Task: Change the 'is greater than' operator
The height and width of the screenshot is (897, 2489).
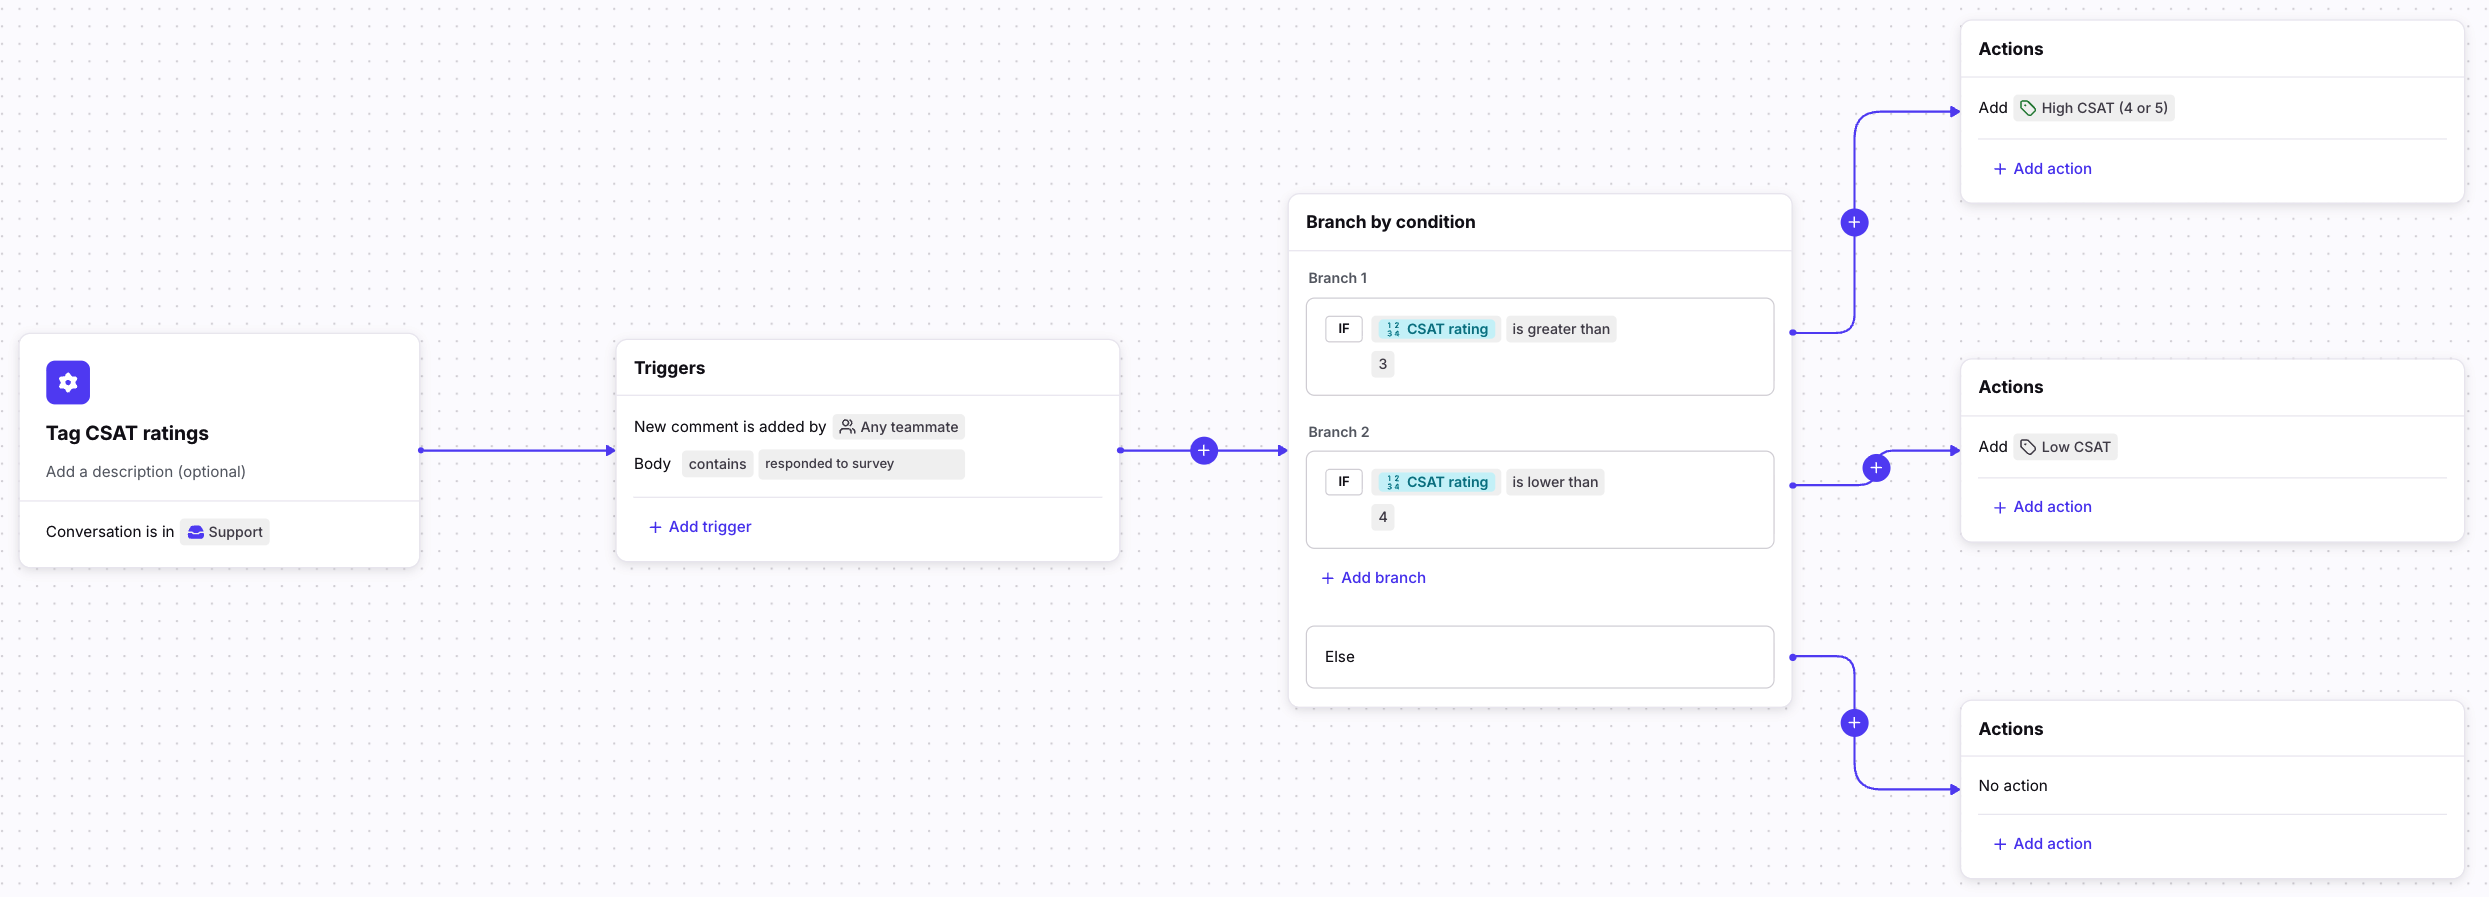Action: (x=1560, y=329)
